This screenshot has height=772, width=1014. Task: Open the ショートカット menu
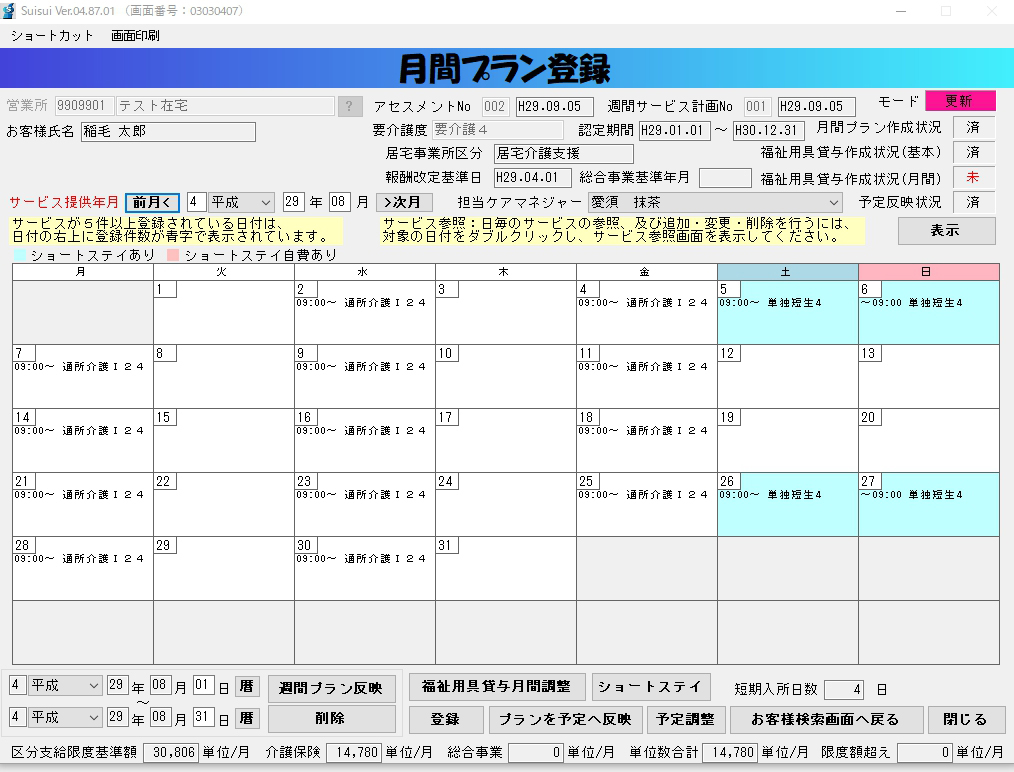pyautogui.click(x=52, y=36)
